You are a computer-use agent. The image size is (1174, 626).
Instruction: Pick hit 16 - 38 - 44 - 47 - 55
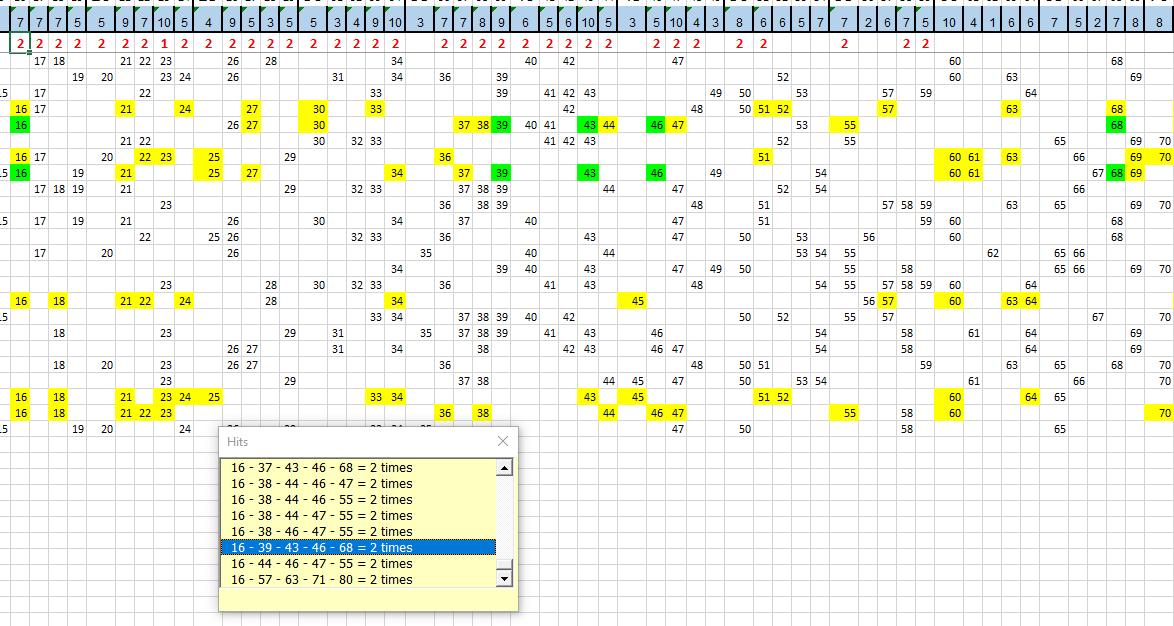coord(321,515)
